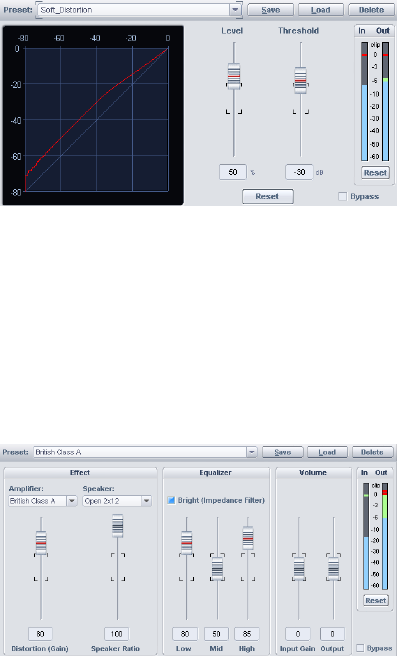Click Load next to British Class A preset
This screenshot has width=397, height=656.
pyautogui.click(x=327, y=452)
